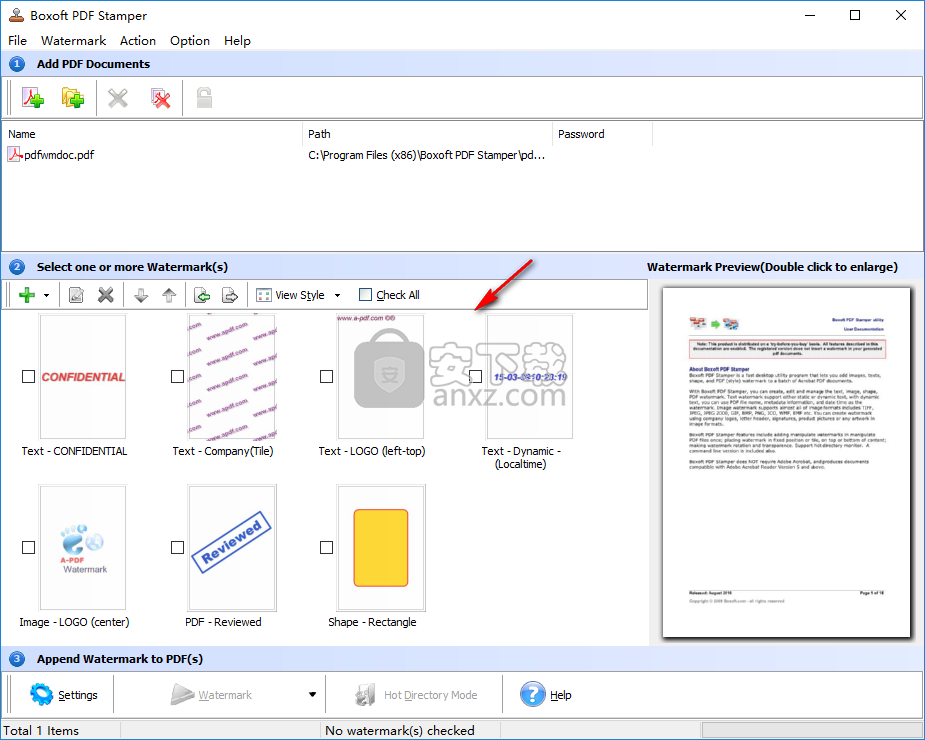Click the watermark preview page
925x740 pixels.
point(786,463)
